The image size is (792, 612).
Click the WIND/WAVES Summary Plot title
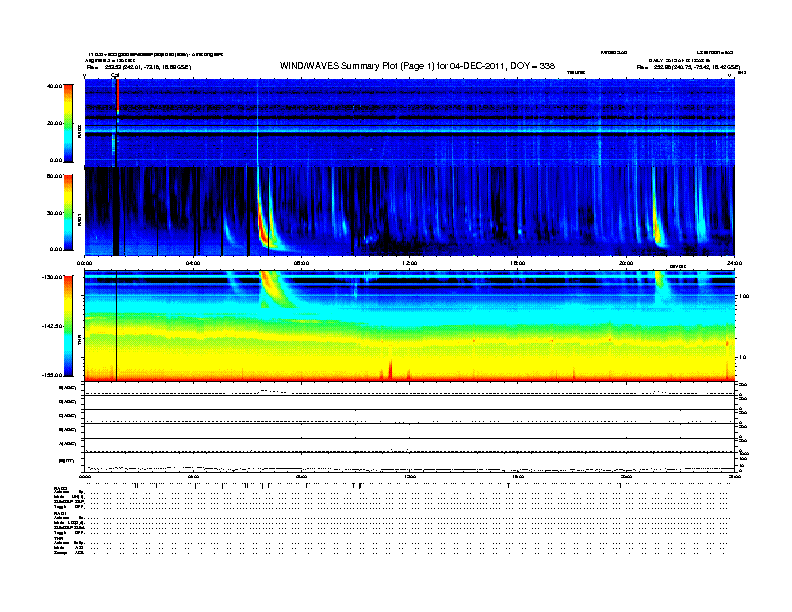(x=417, y=66)
